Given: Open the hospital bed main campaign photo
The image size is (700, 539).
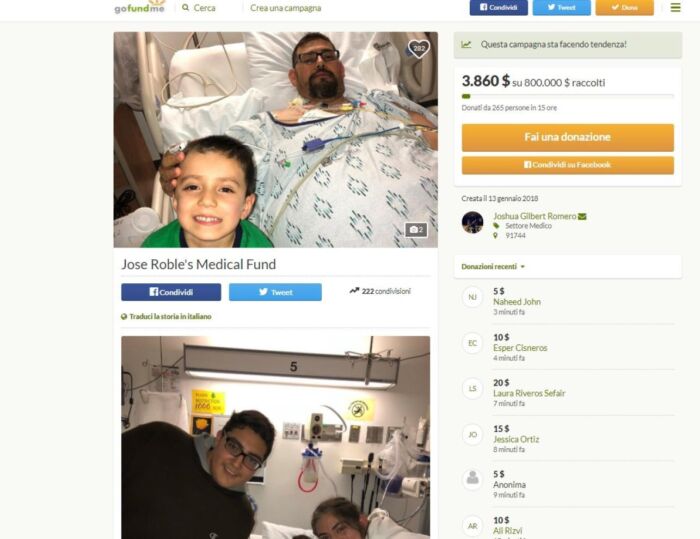Looking at the screenshot, I should (275, 140).
